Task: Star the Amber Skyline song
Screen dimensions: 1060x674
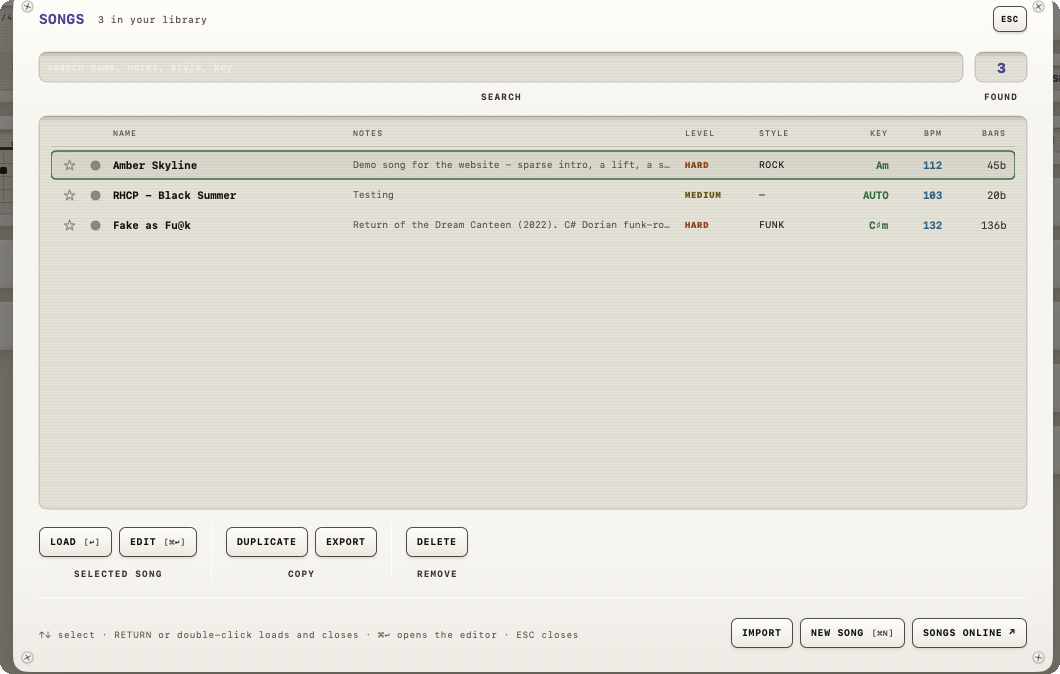Action: click(x=69, y=165)
